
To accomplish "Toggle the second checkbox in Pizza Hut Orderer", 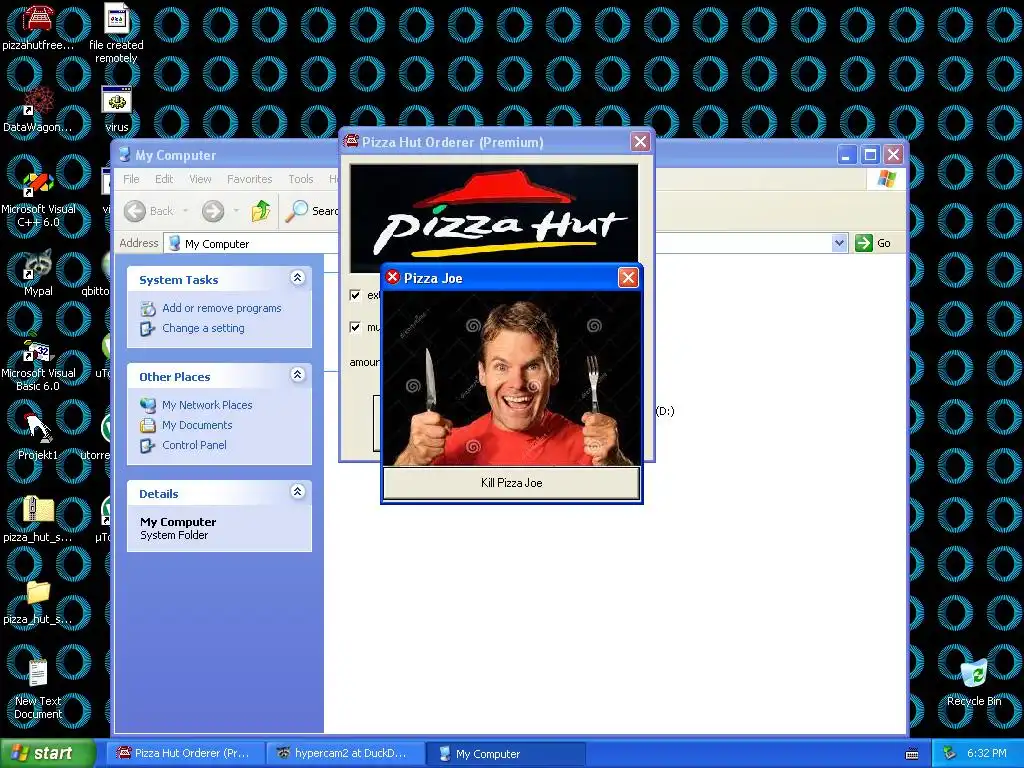I will 355,327.
